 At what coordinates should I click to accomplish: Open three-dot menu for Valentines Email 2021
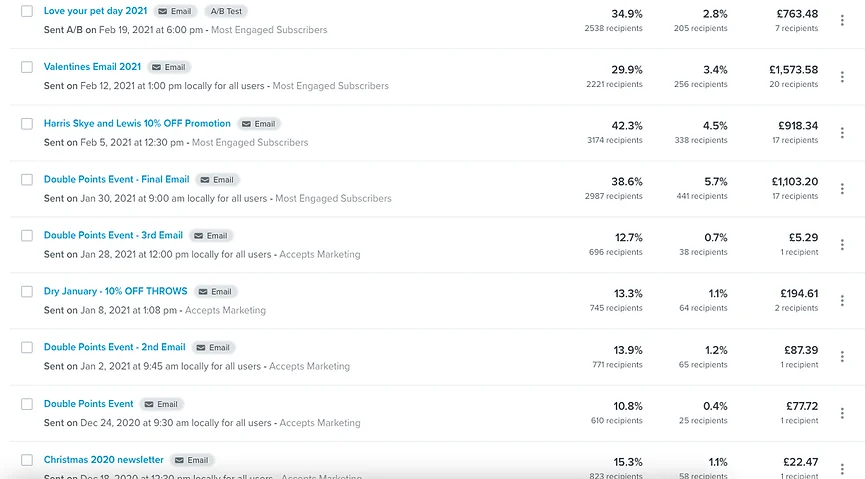845,78
